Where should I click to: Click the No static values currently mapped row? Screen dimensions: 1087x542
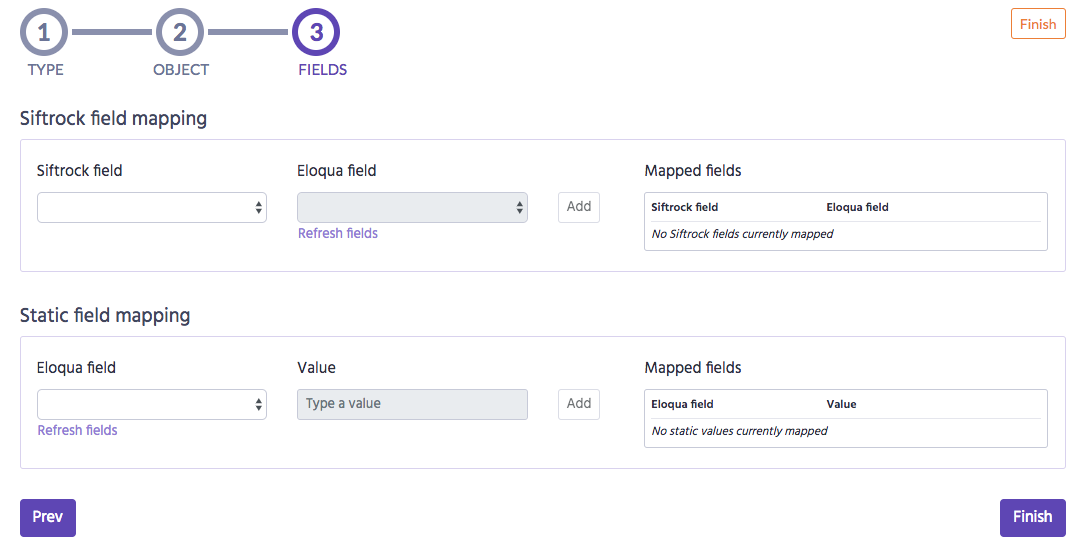846,431
